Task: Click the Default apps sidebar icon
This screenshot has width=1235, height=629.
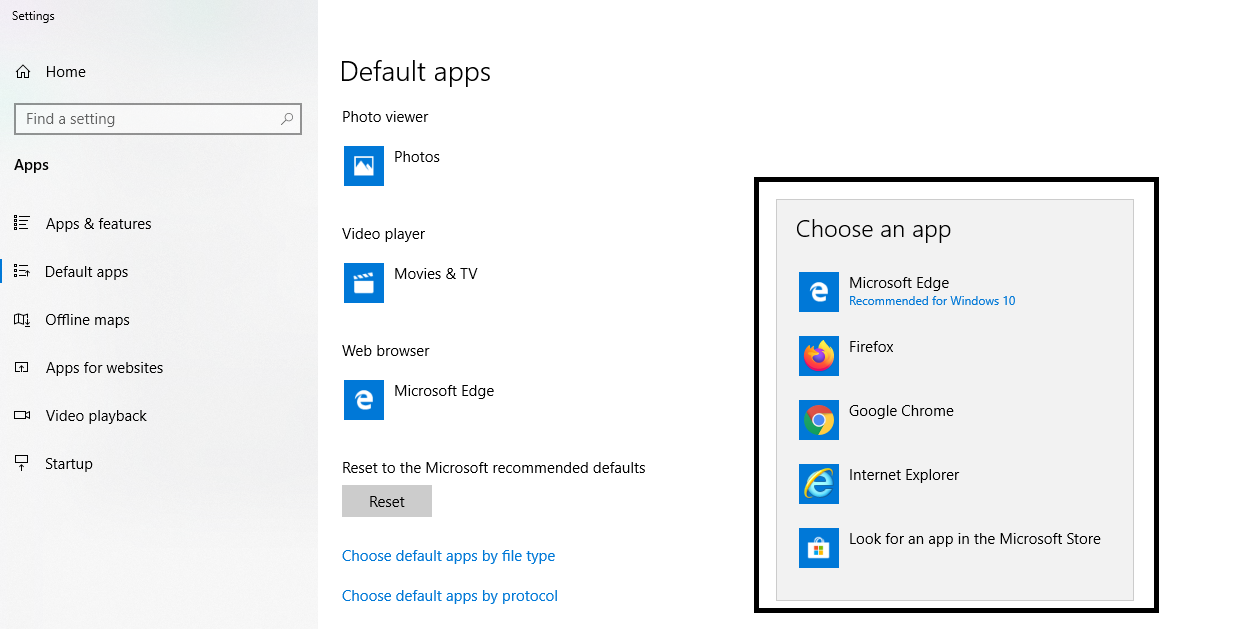Action: (x=22, y=272)
